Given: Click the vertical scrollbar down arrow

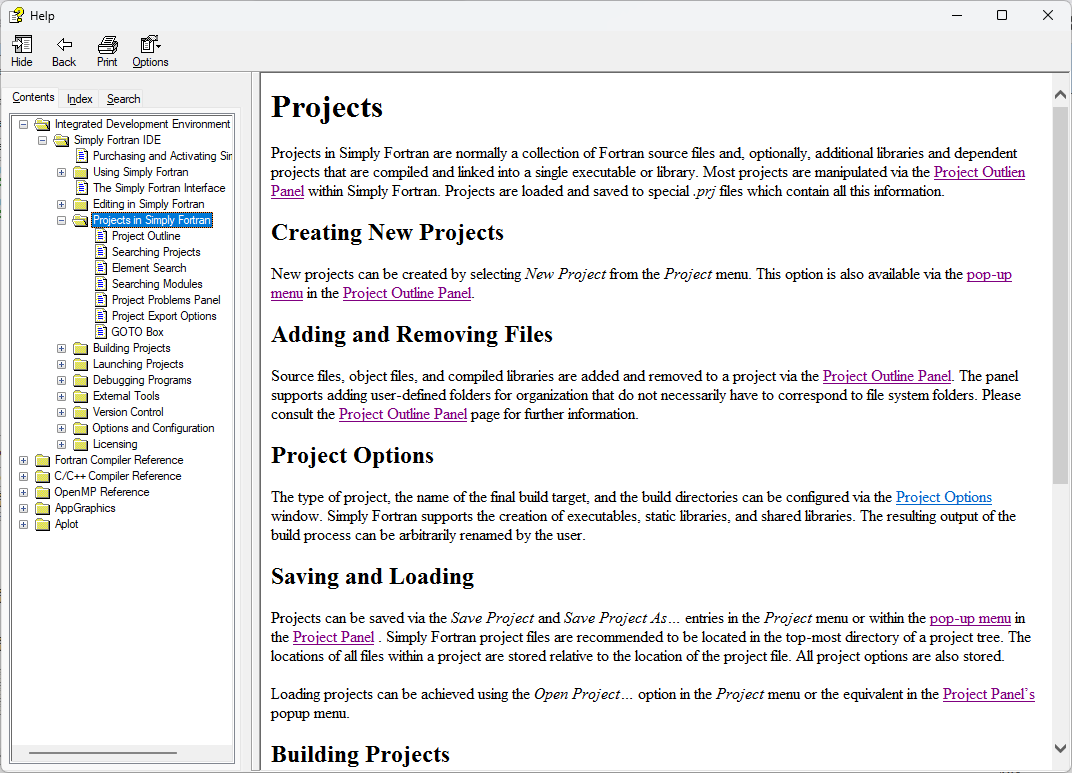Looking at the screenshot, I should pyautogui.click(x=1060, y=748).
